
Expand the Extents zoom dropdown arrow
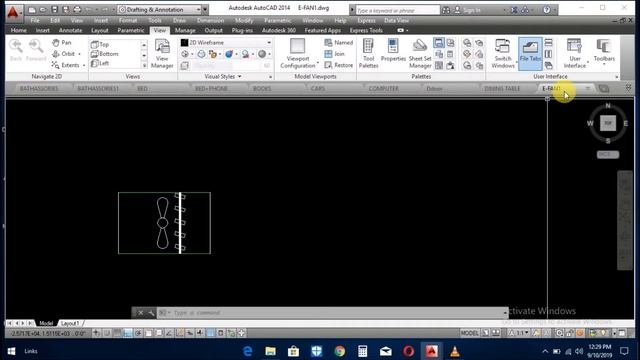click(84, 65)
